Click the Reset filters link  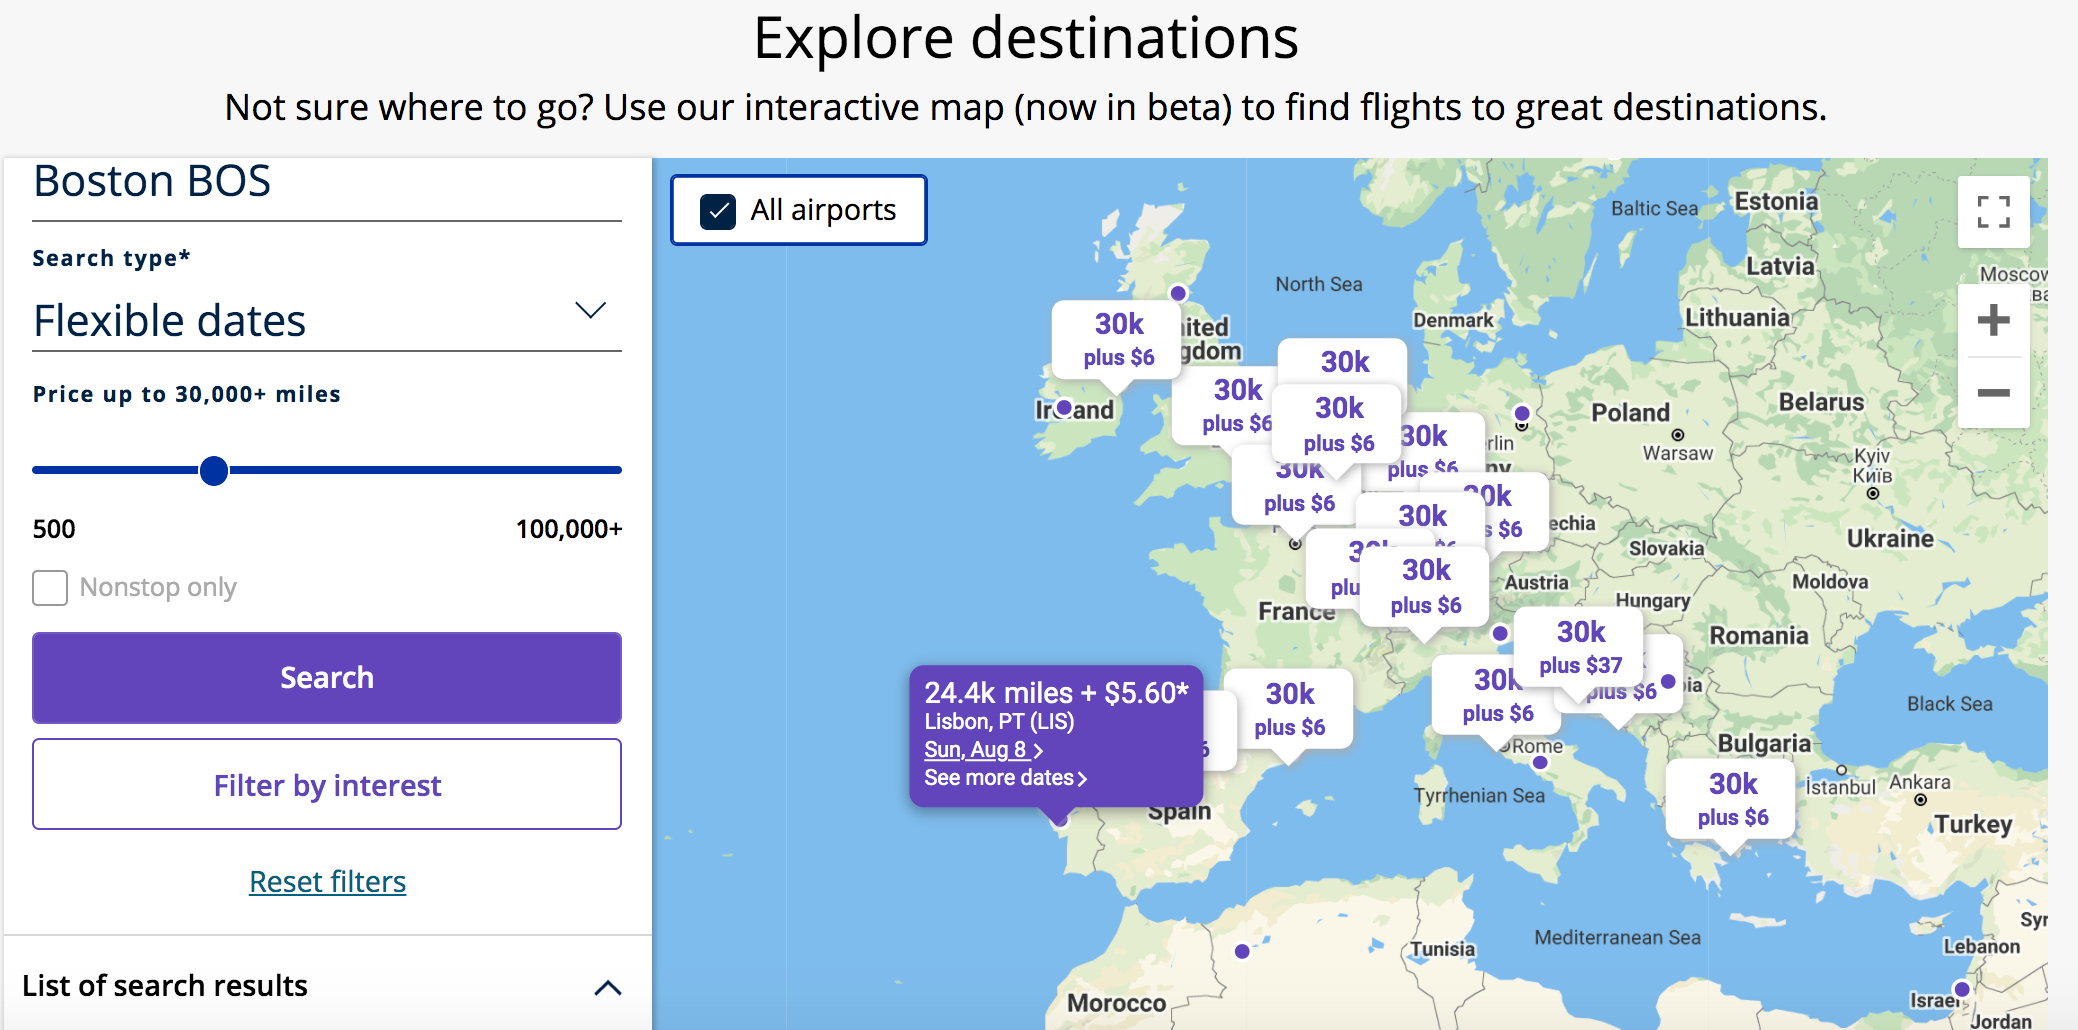[x=327, y=882]
